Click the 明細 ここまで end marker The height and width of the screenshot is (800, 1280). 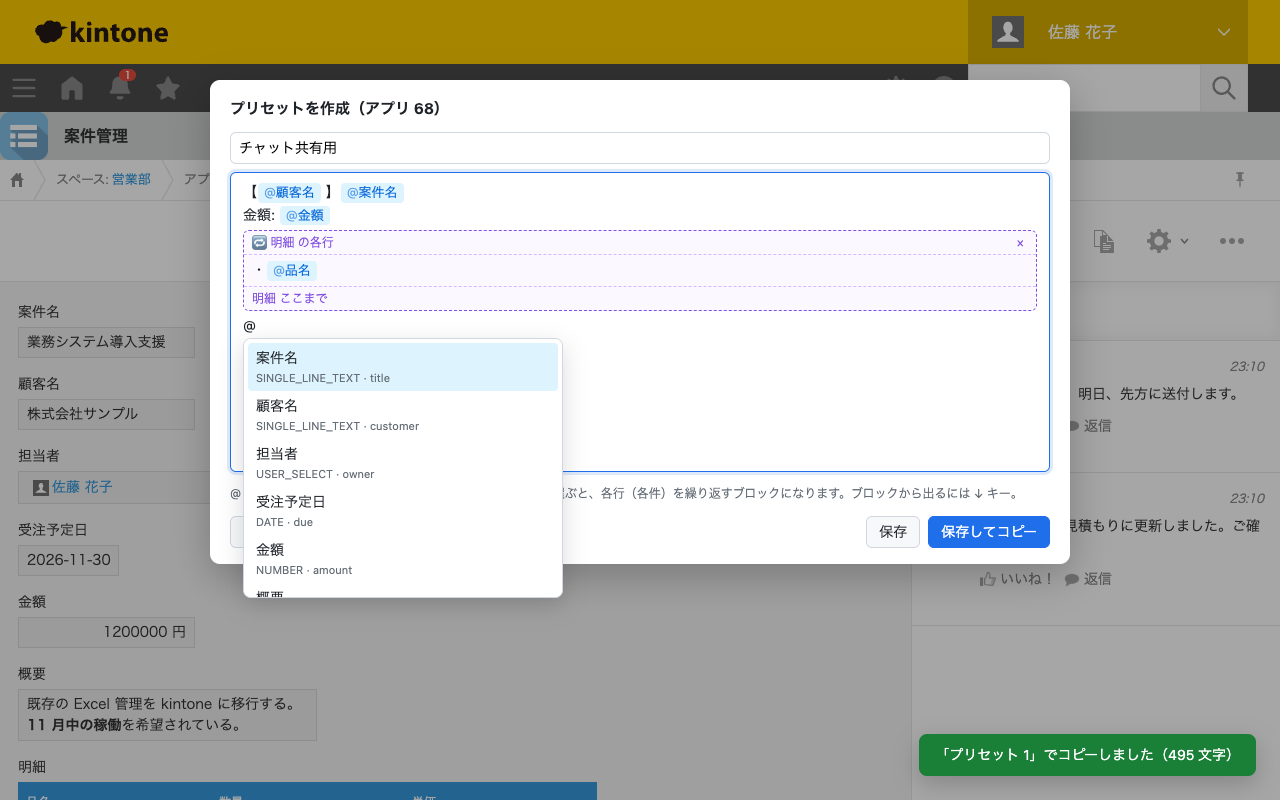[x=290, y=298]
